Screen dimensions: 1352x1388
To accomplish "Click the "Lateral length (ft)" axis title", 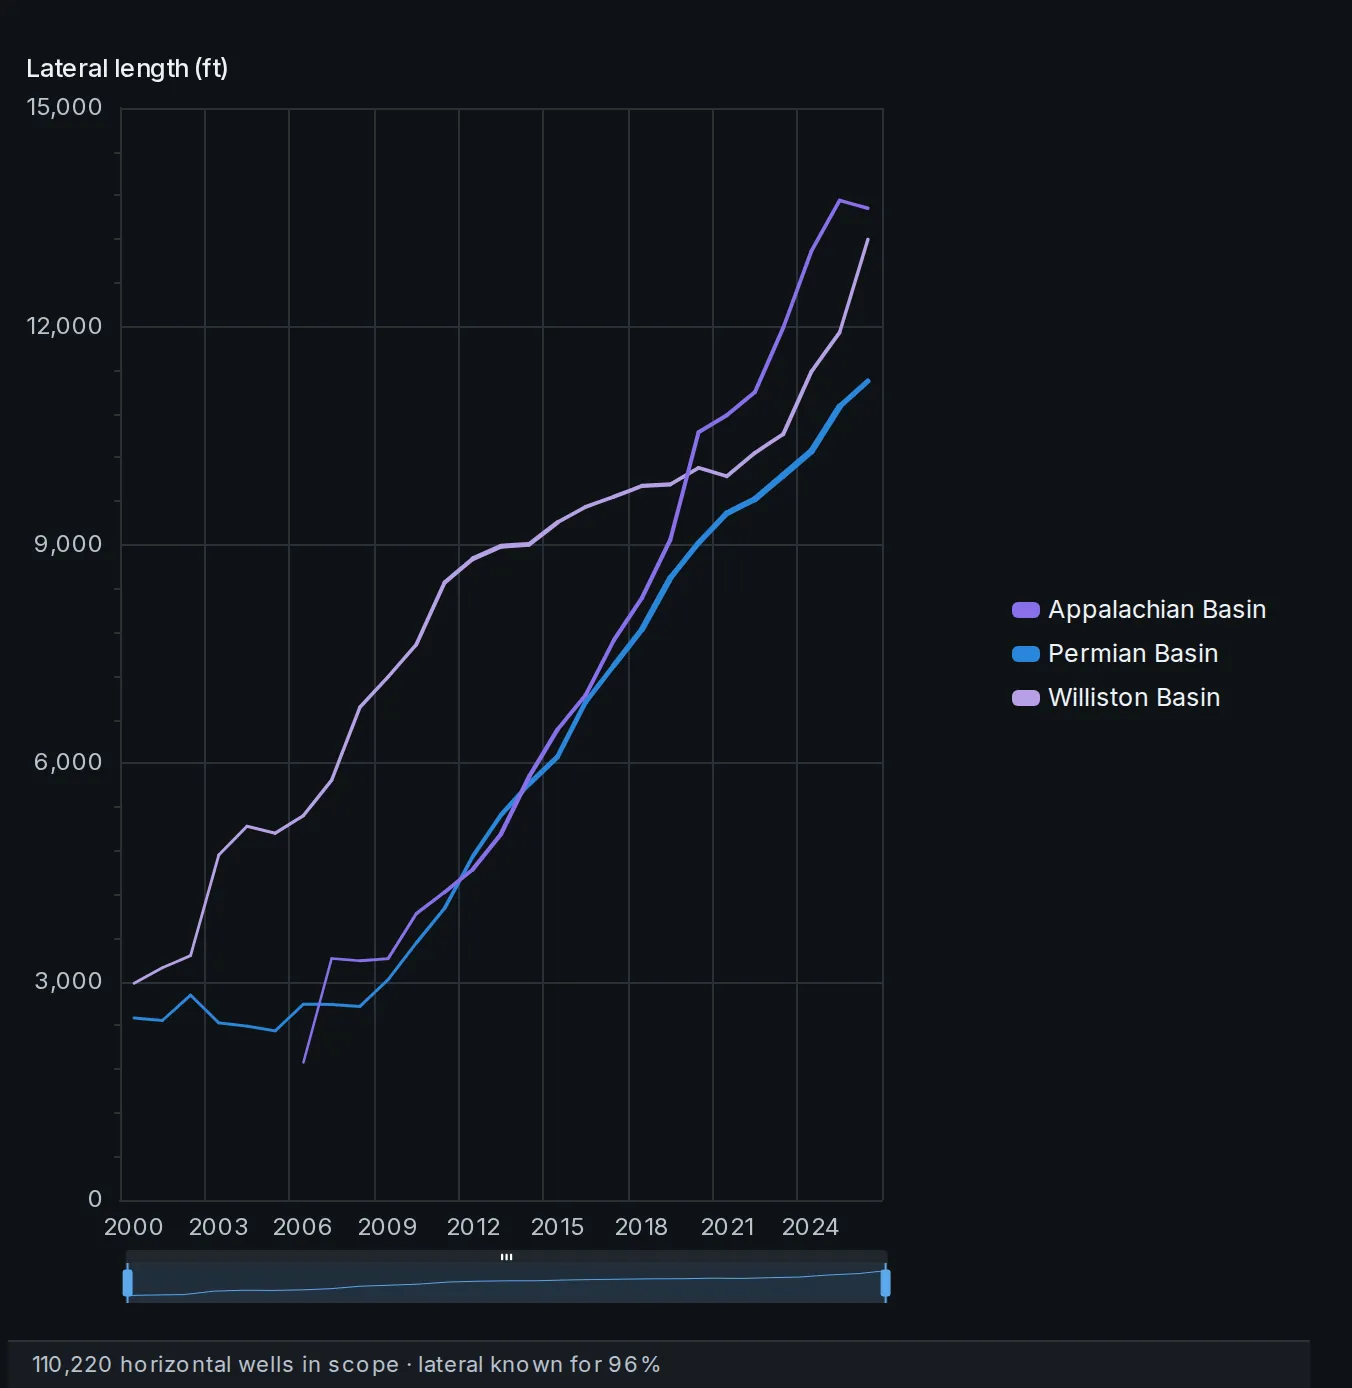I will [x=127, y=68].
